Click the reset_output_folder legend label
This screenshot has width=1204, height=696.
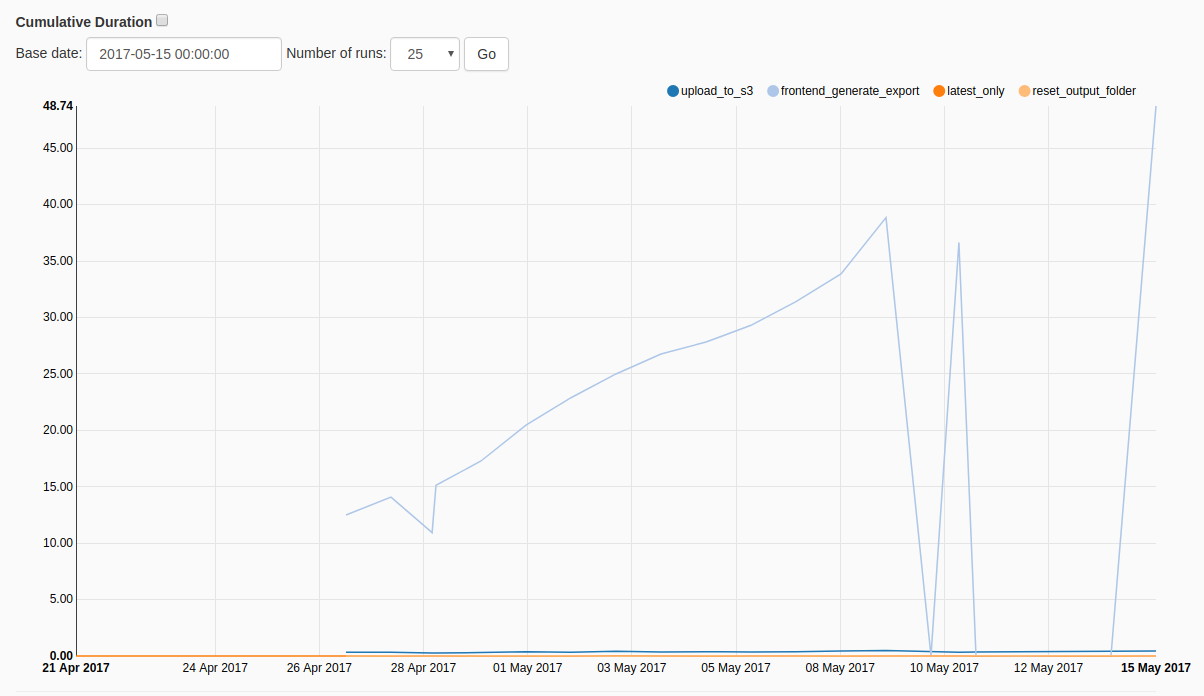point(1084,91)
